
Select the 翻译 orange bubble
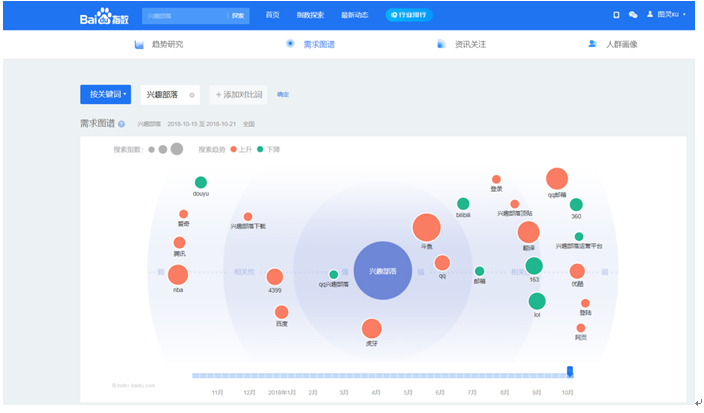click(528, 233)
